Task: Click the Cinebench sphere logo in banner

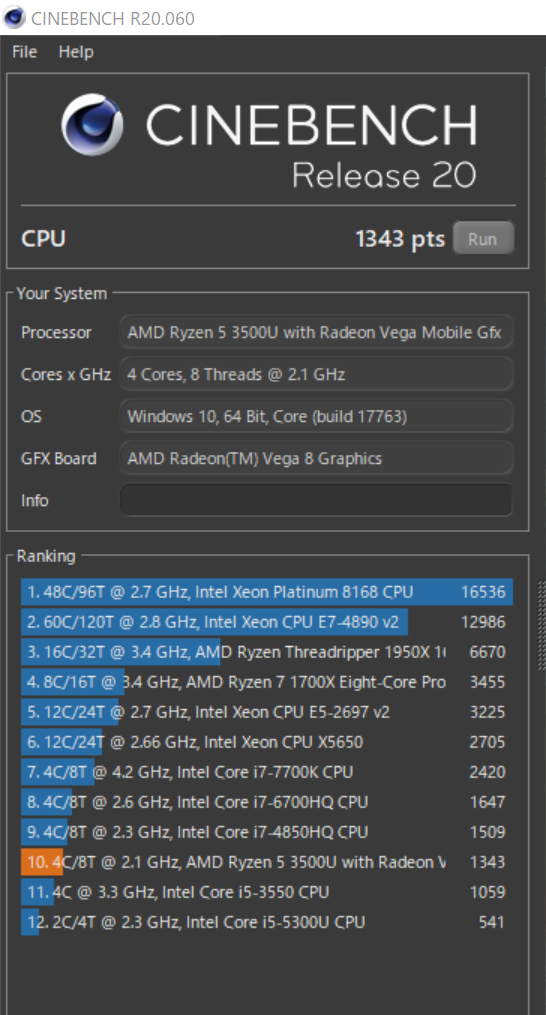Action: point(92,125)
